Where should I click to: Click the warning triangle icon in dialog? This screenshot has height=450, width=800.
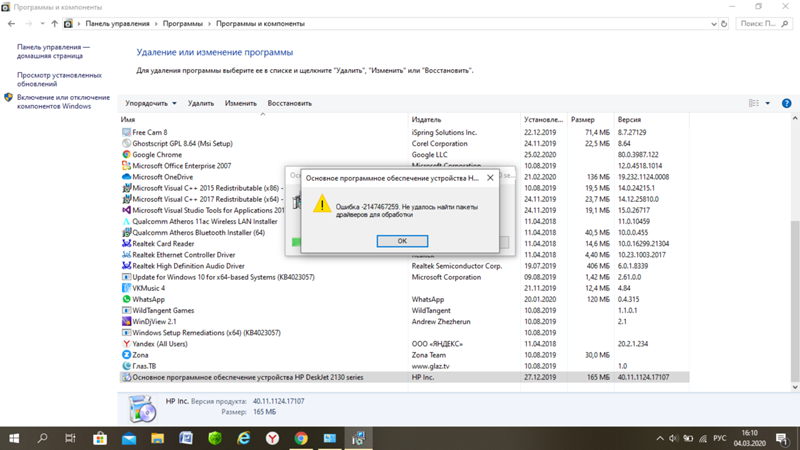pos(322,204)
